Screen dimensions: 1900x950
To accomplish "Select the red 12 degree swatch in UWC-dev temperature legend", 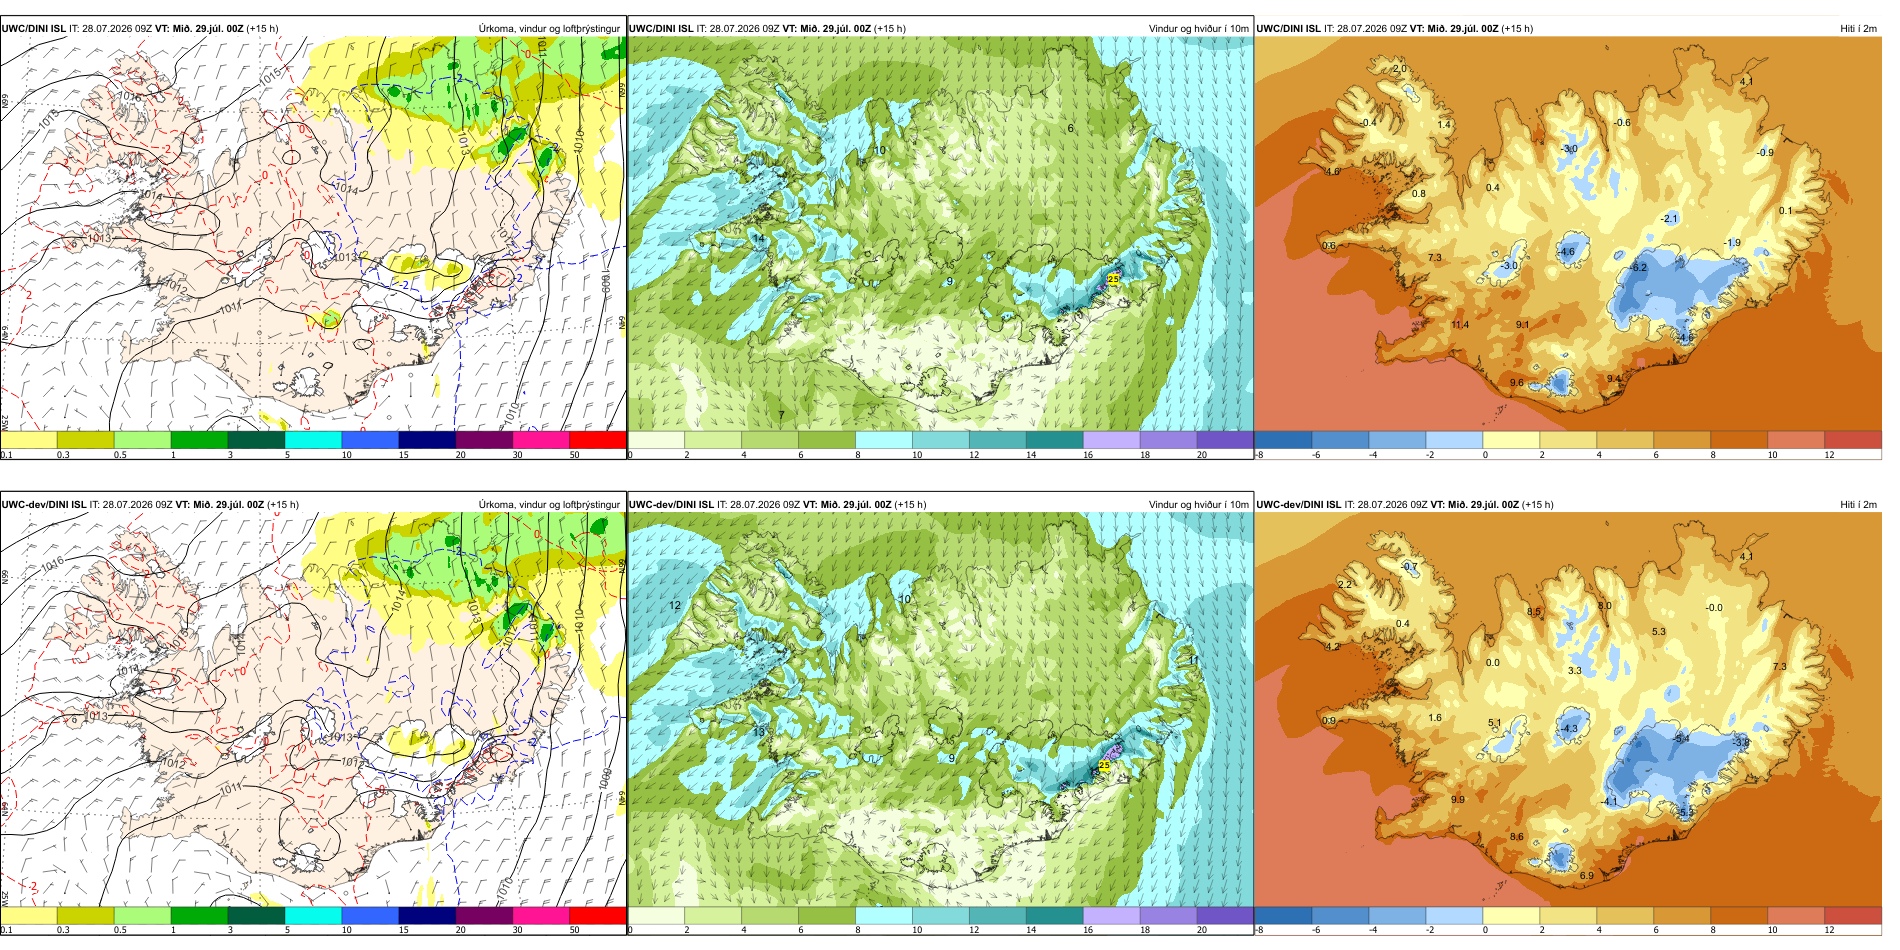I will click(x=1853, y=915).
